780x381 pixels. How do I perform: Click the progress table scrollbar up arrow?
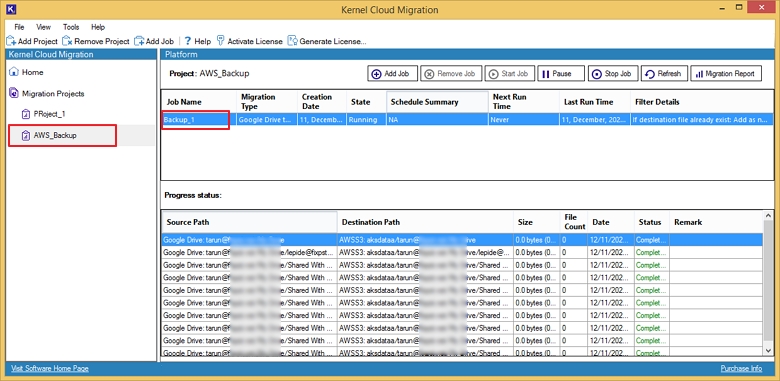pyautogui.click(x=769, y=216)
